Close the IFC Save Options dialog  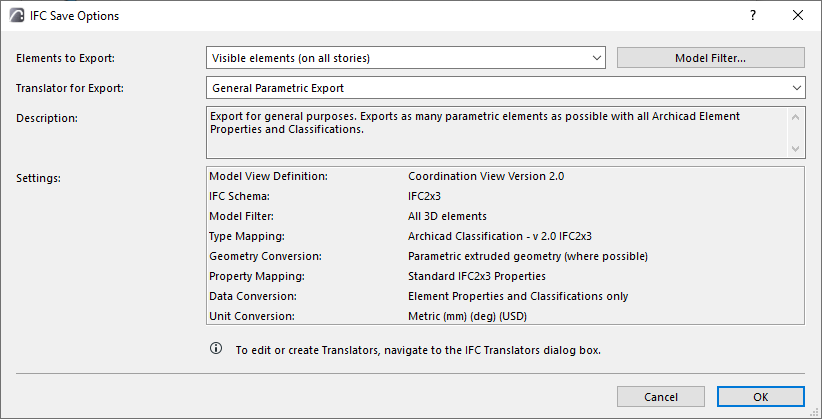coord(797,16)
